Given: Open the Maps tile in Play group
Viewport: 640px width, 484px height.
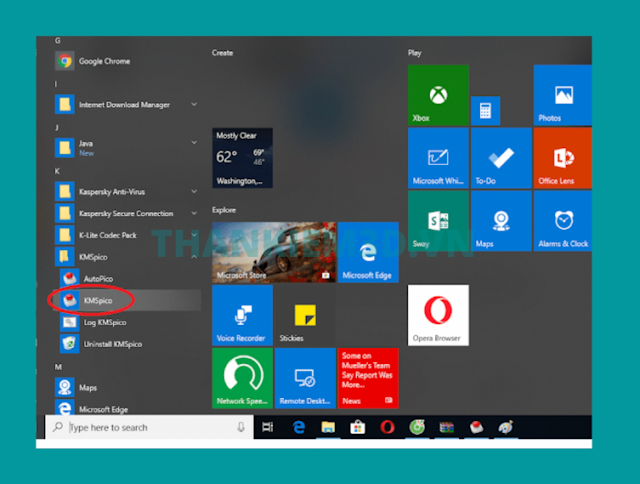Looking at the screenshot, I should (x=501, y=221).
